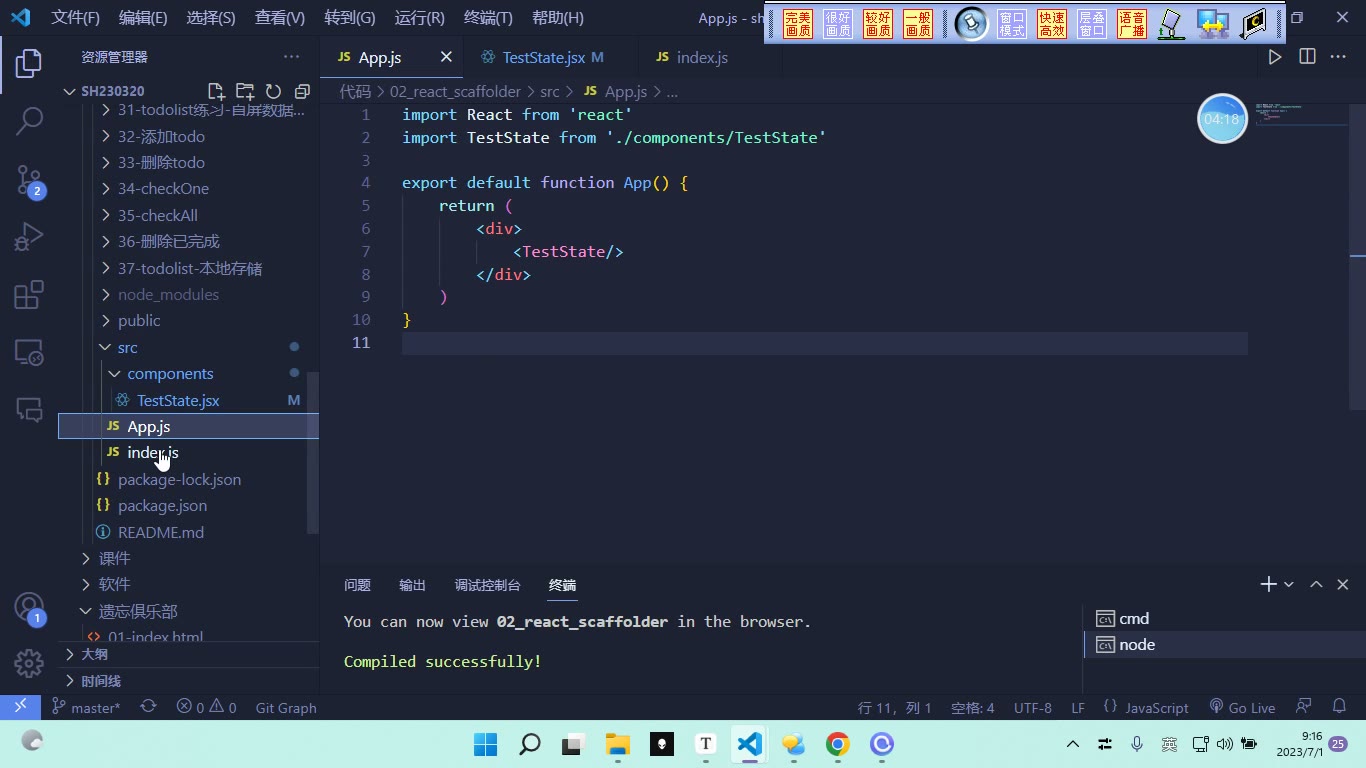Screen dimensions: 1366x768
Task: Open notifications bell in status bar
Action: (1340, 707)
